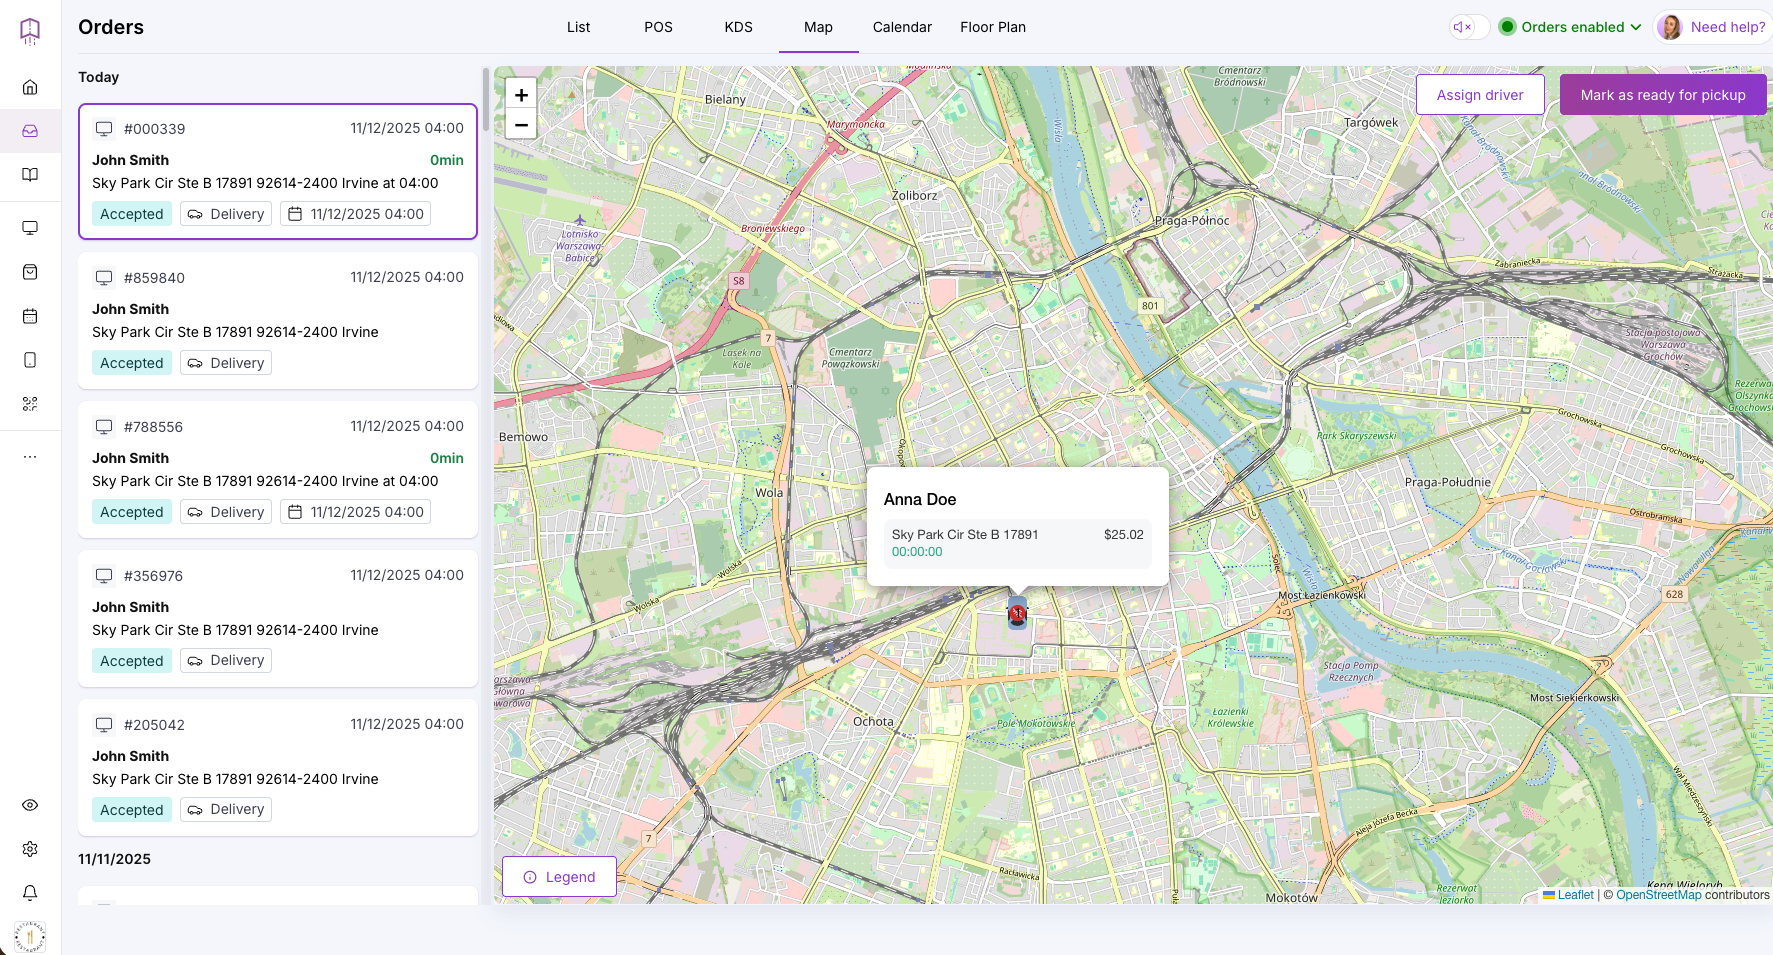Screen dimensions: 1773x955
Task: Zoom in on the map with plus
Action: click(521, 94)
